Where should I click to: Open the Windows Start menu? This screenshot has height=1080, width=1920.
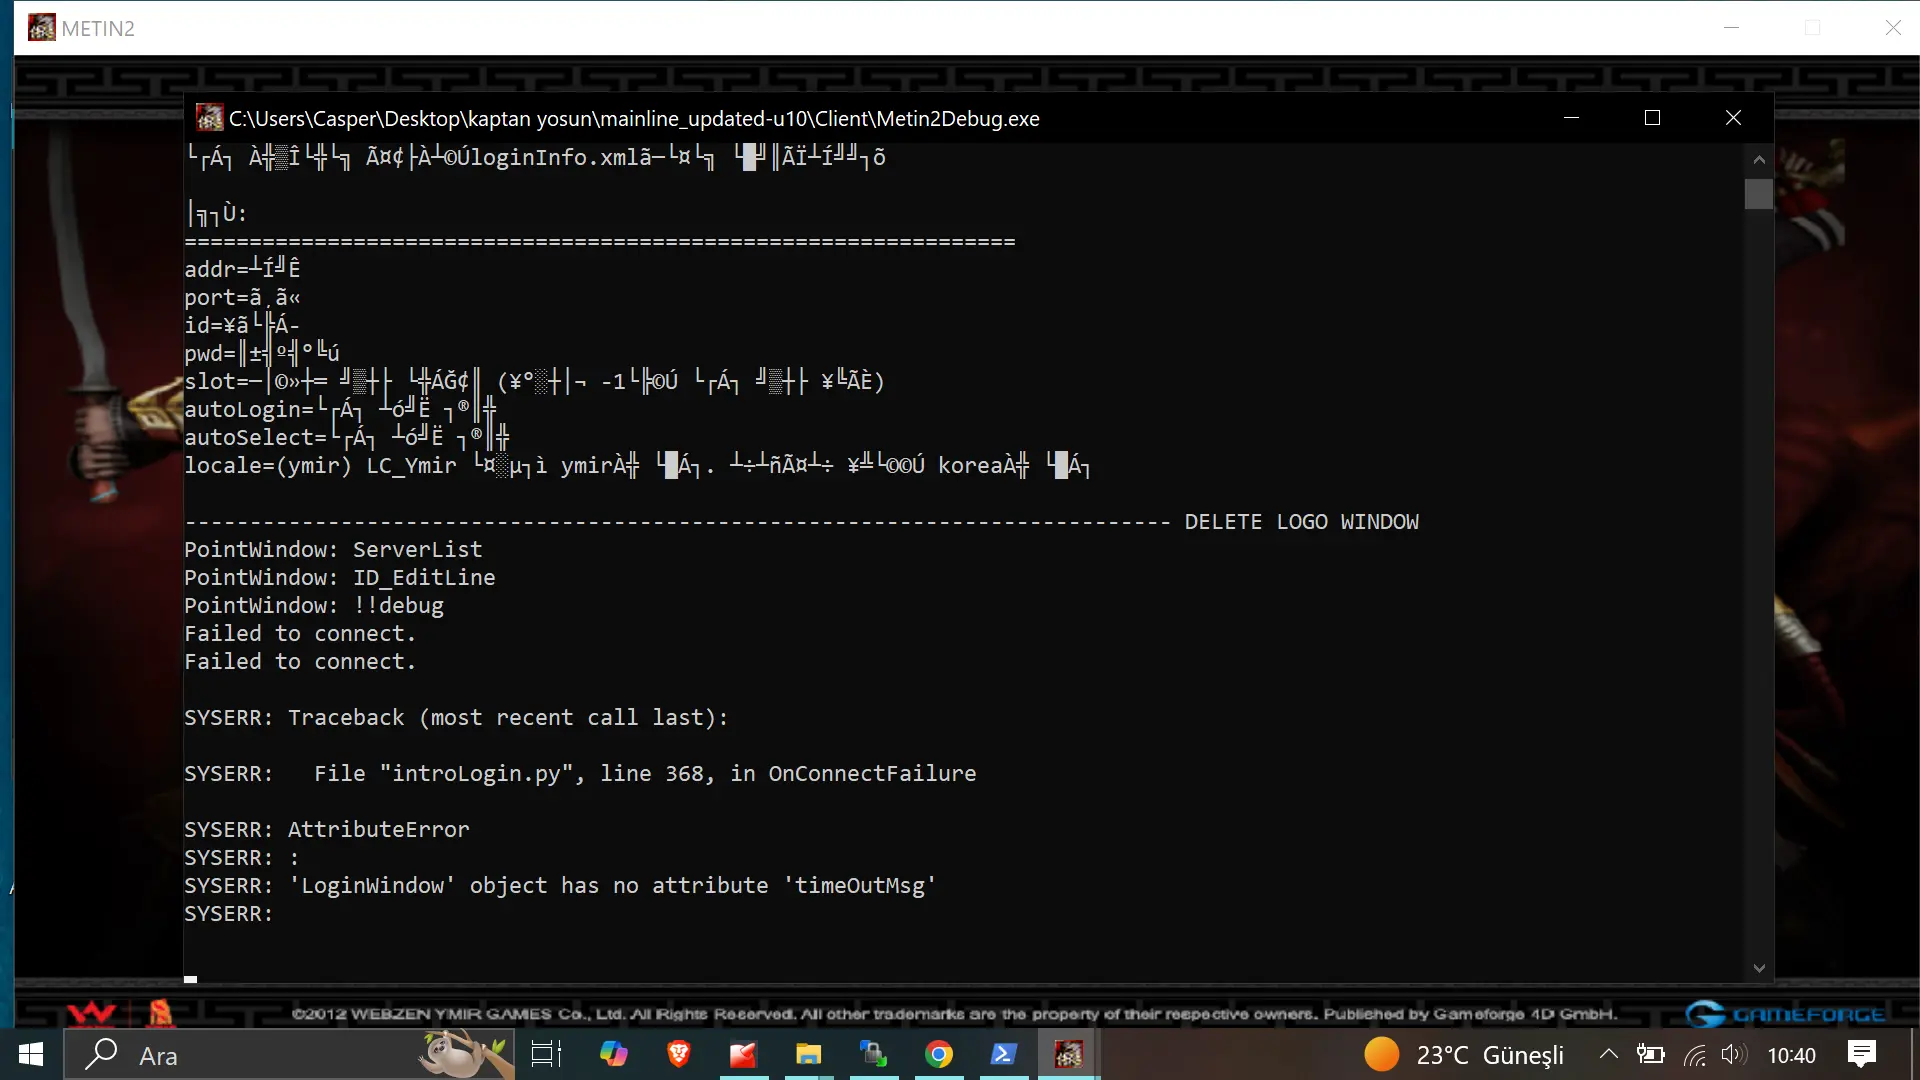(x=31, y=1055)
